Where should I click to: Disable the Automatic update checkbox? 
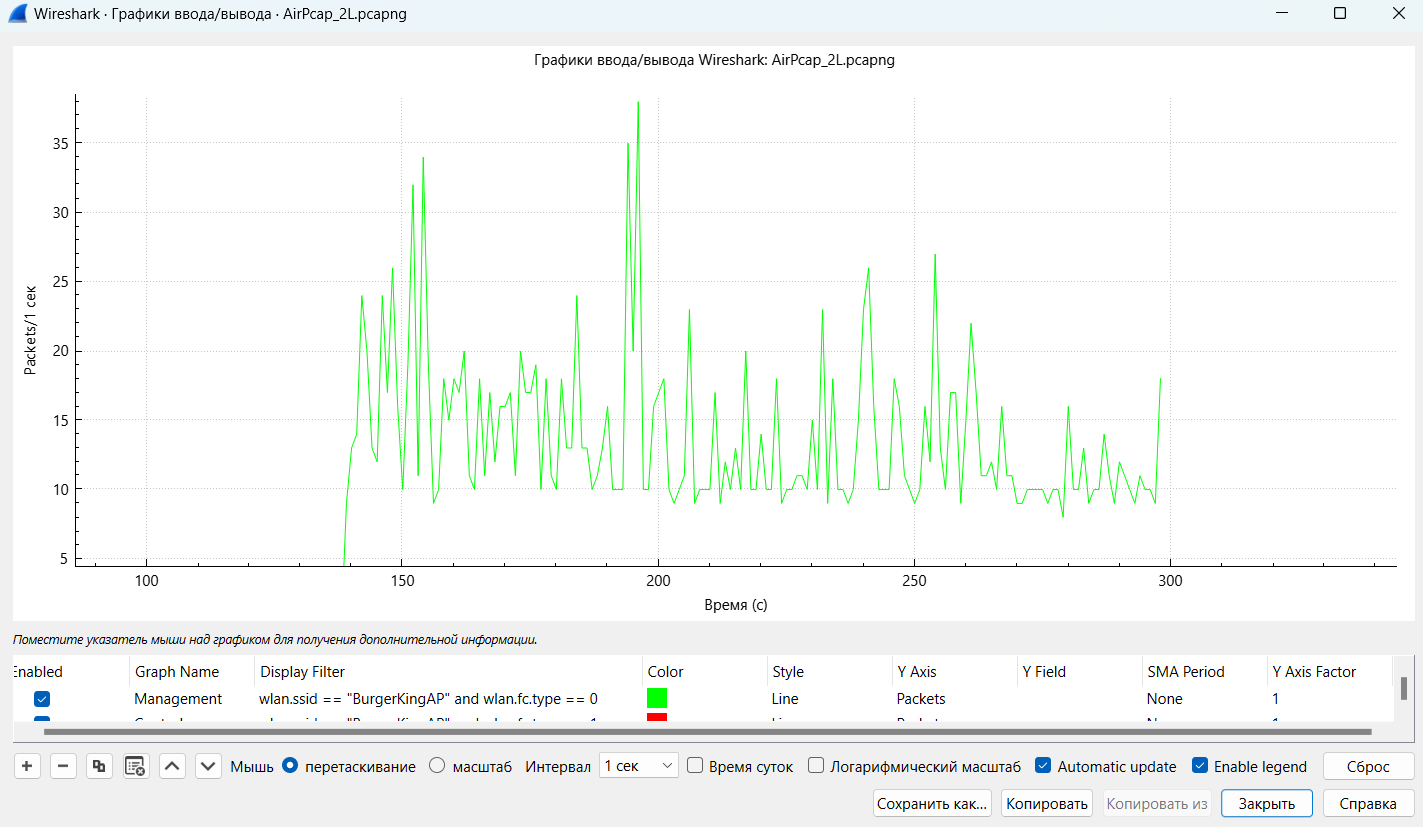[1043, 766]
